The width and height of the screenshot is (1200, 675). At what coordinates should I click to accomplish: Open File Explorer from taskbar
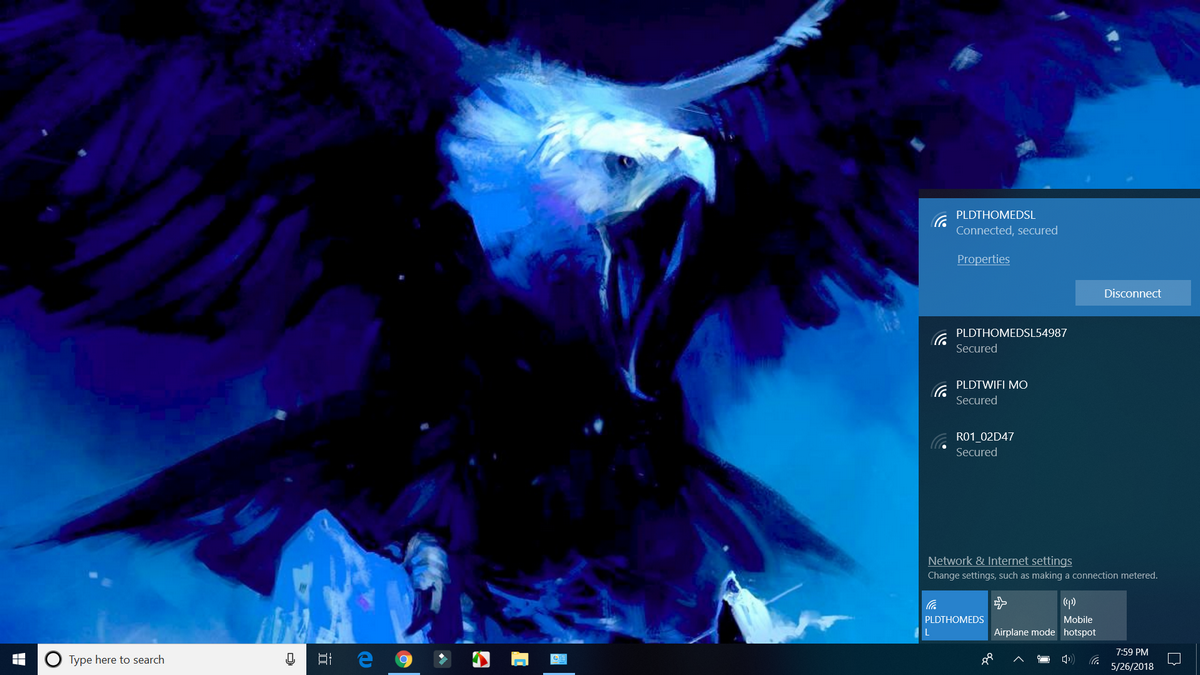click(519, 659)
